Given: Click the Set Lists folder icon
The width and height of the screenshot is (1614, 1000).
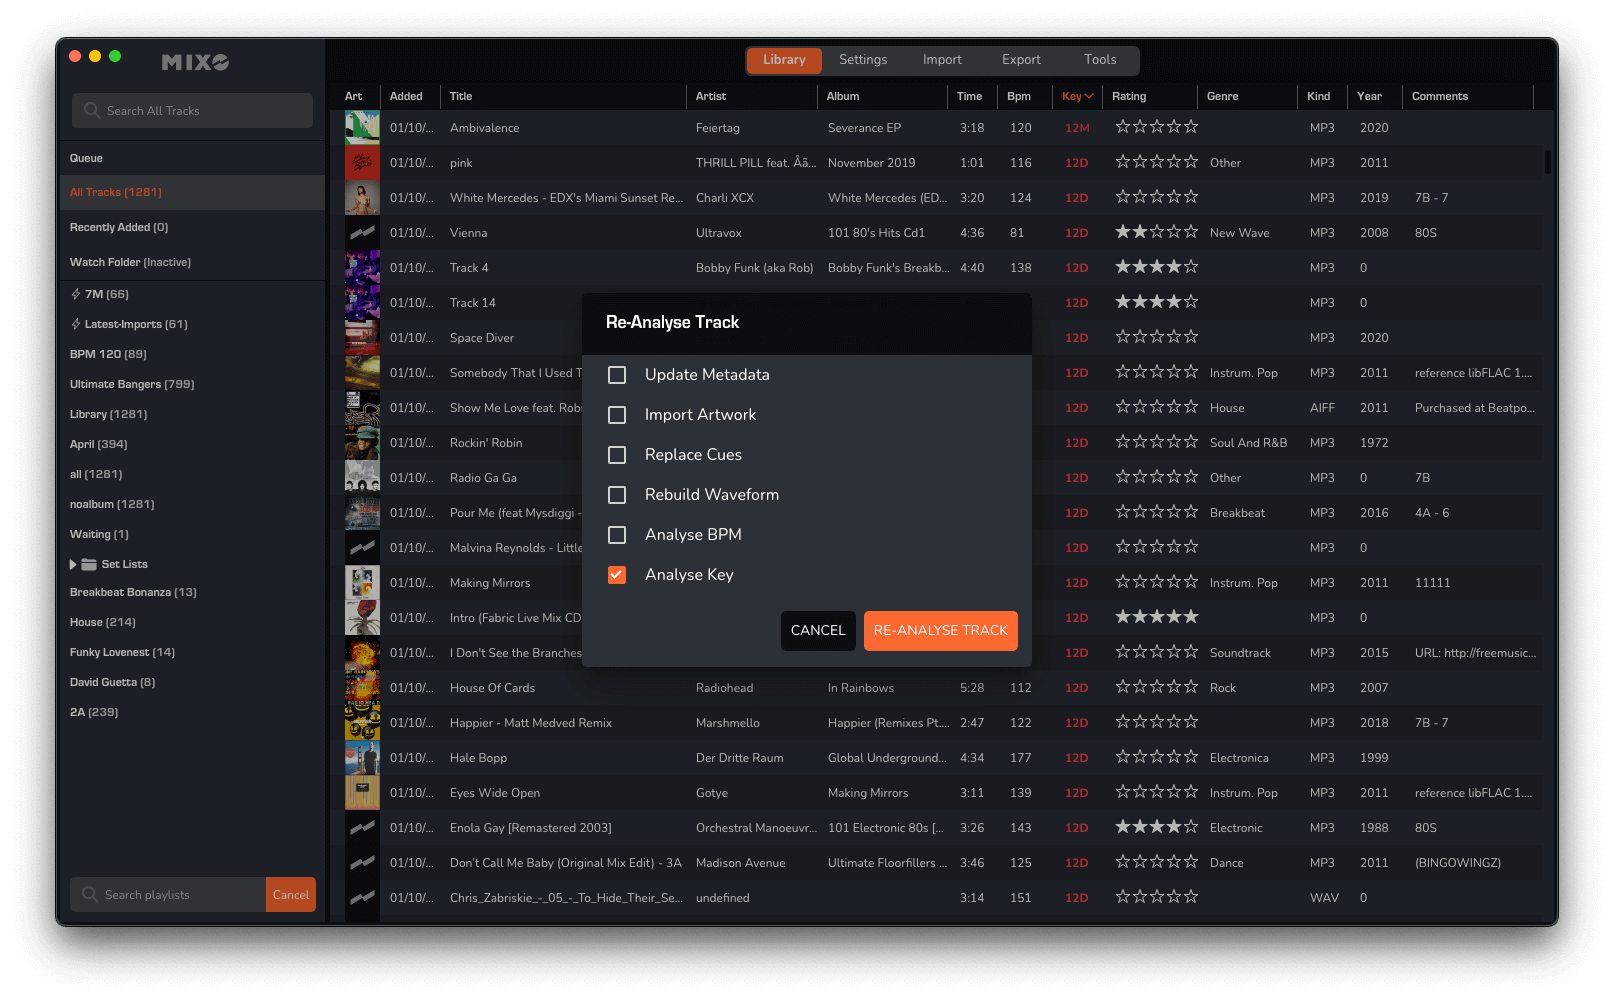Looking at the screenshot, I should [x=89, y=564].
